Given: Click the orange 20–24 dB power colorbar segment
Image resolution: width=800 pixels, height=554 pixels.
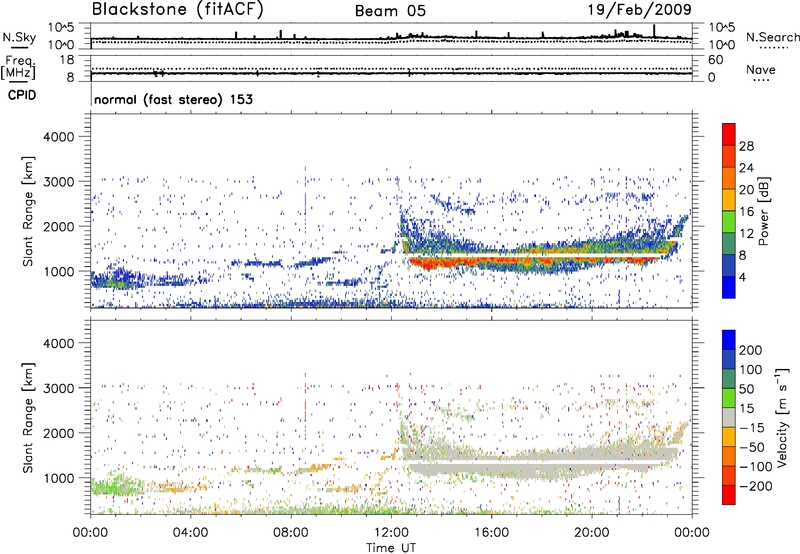Looking at the screenshot, I should (729, 178).
